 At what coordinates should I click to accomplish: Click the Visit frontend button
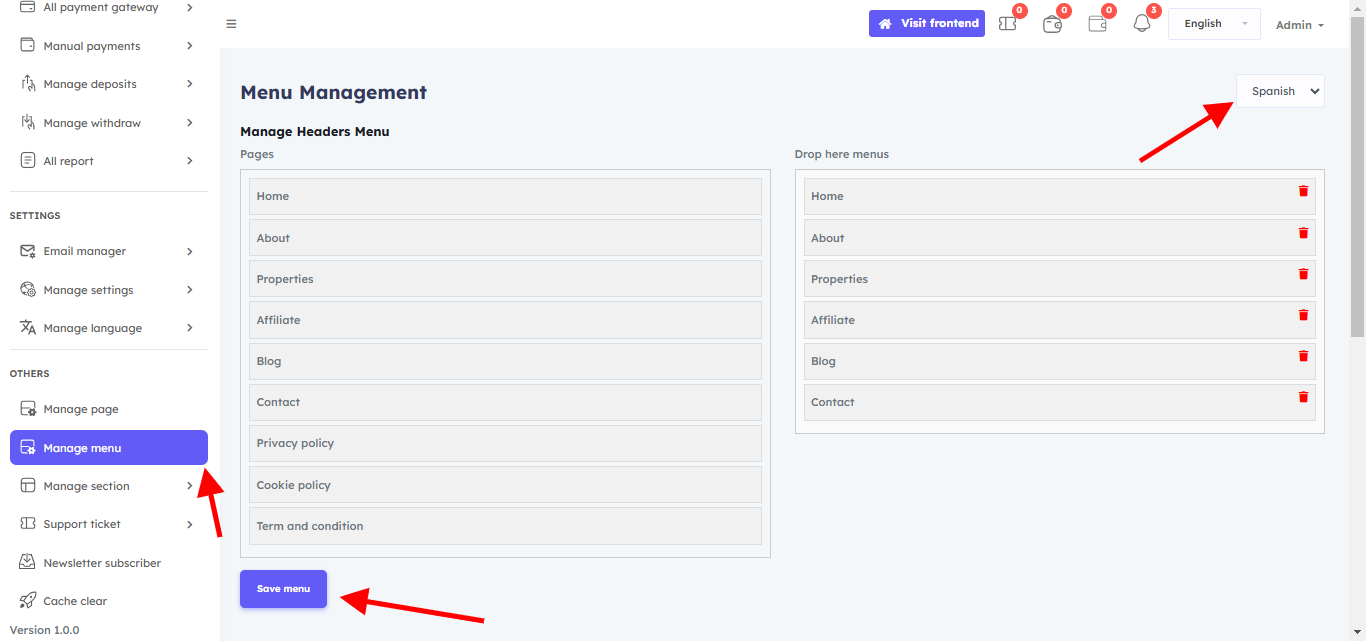tap(926, 24)
